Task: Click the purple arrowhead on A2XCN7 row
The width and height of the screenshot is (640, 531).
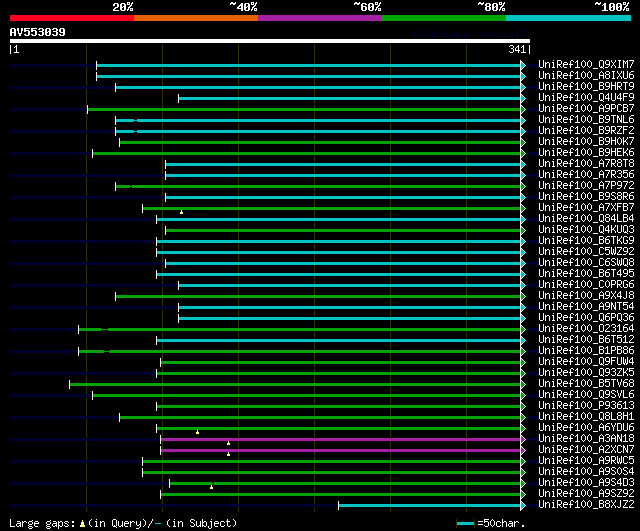Action: coord(523,451)
